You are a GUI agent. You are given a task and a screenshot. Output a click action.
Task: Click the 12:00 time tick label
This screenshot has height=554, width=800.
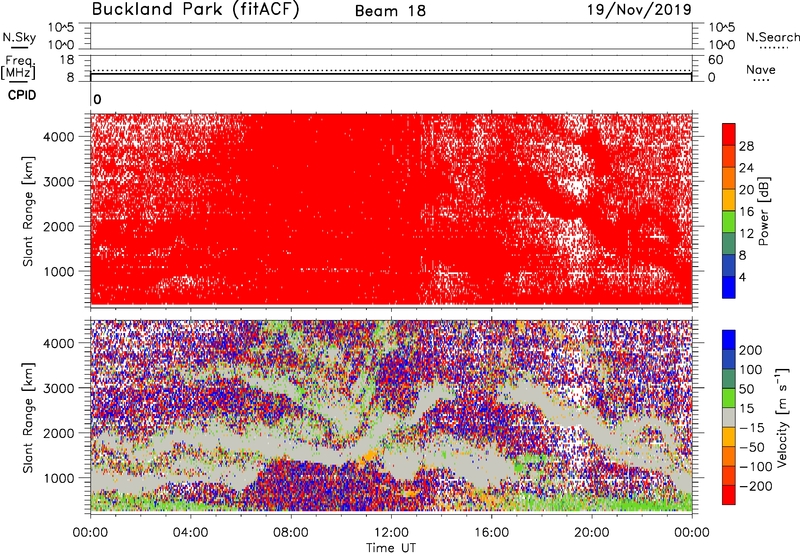[x=391, y=533]
